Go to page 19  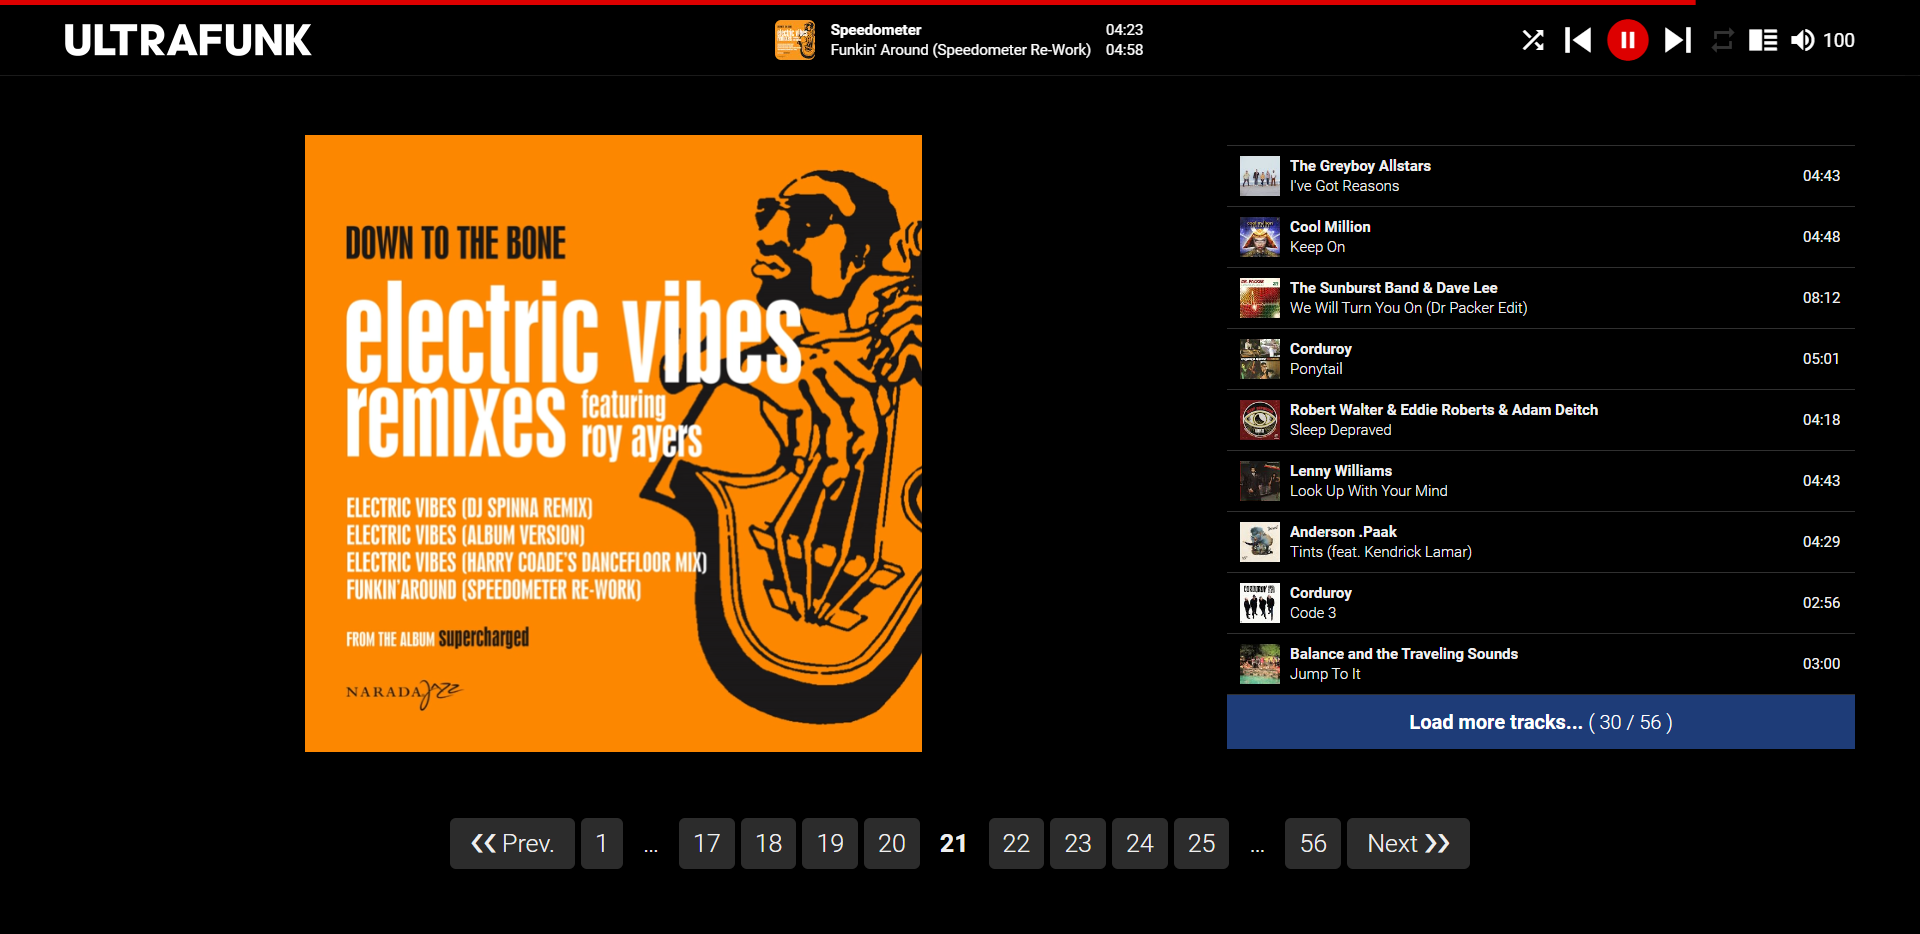click(830, 843)
